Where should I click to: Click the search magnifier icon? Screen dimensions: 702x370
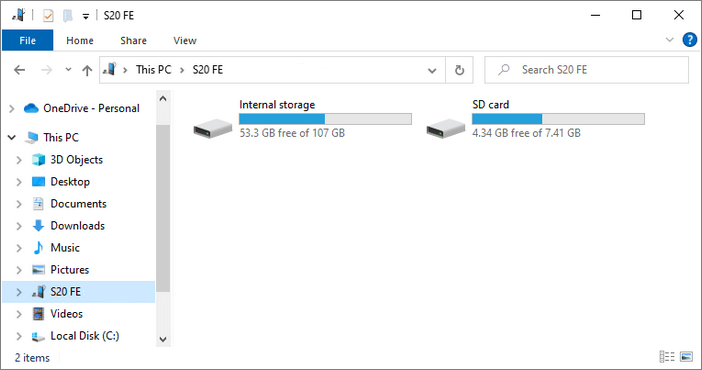coord(504,69)
